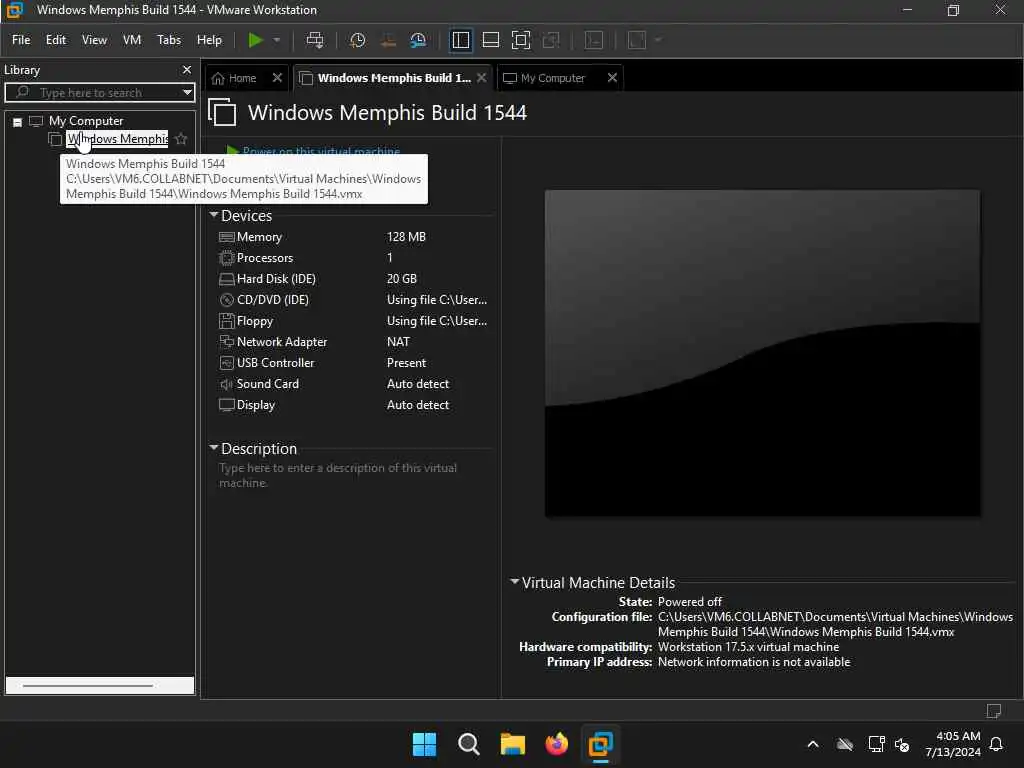
Task: Collapse the Virtual Machine Details section
Action: pyautogui.click(x=515, y=581)
